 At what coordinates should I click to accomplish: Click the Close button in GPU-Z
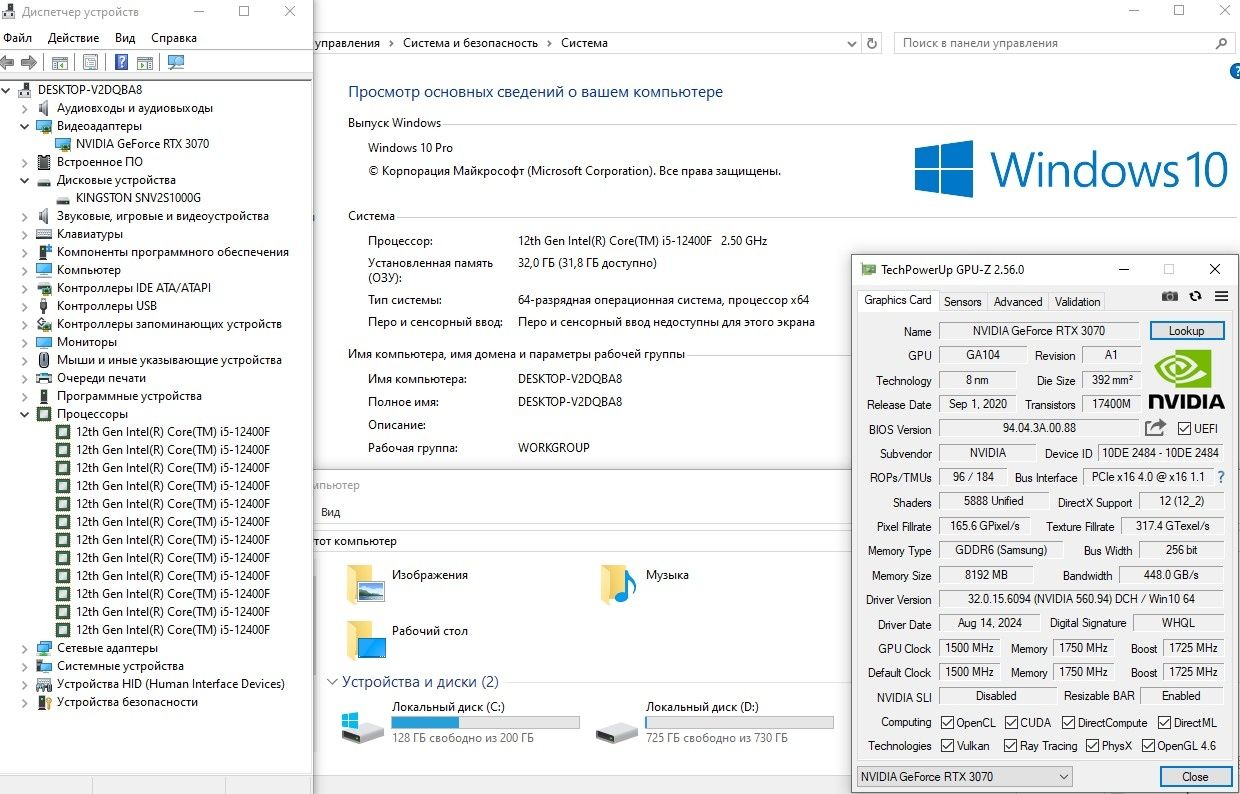tap(1195, 777)
